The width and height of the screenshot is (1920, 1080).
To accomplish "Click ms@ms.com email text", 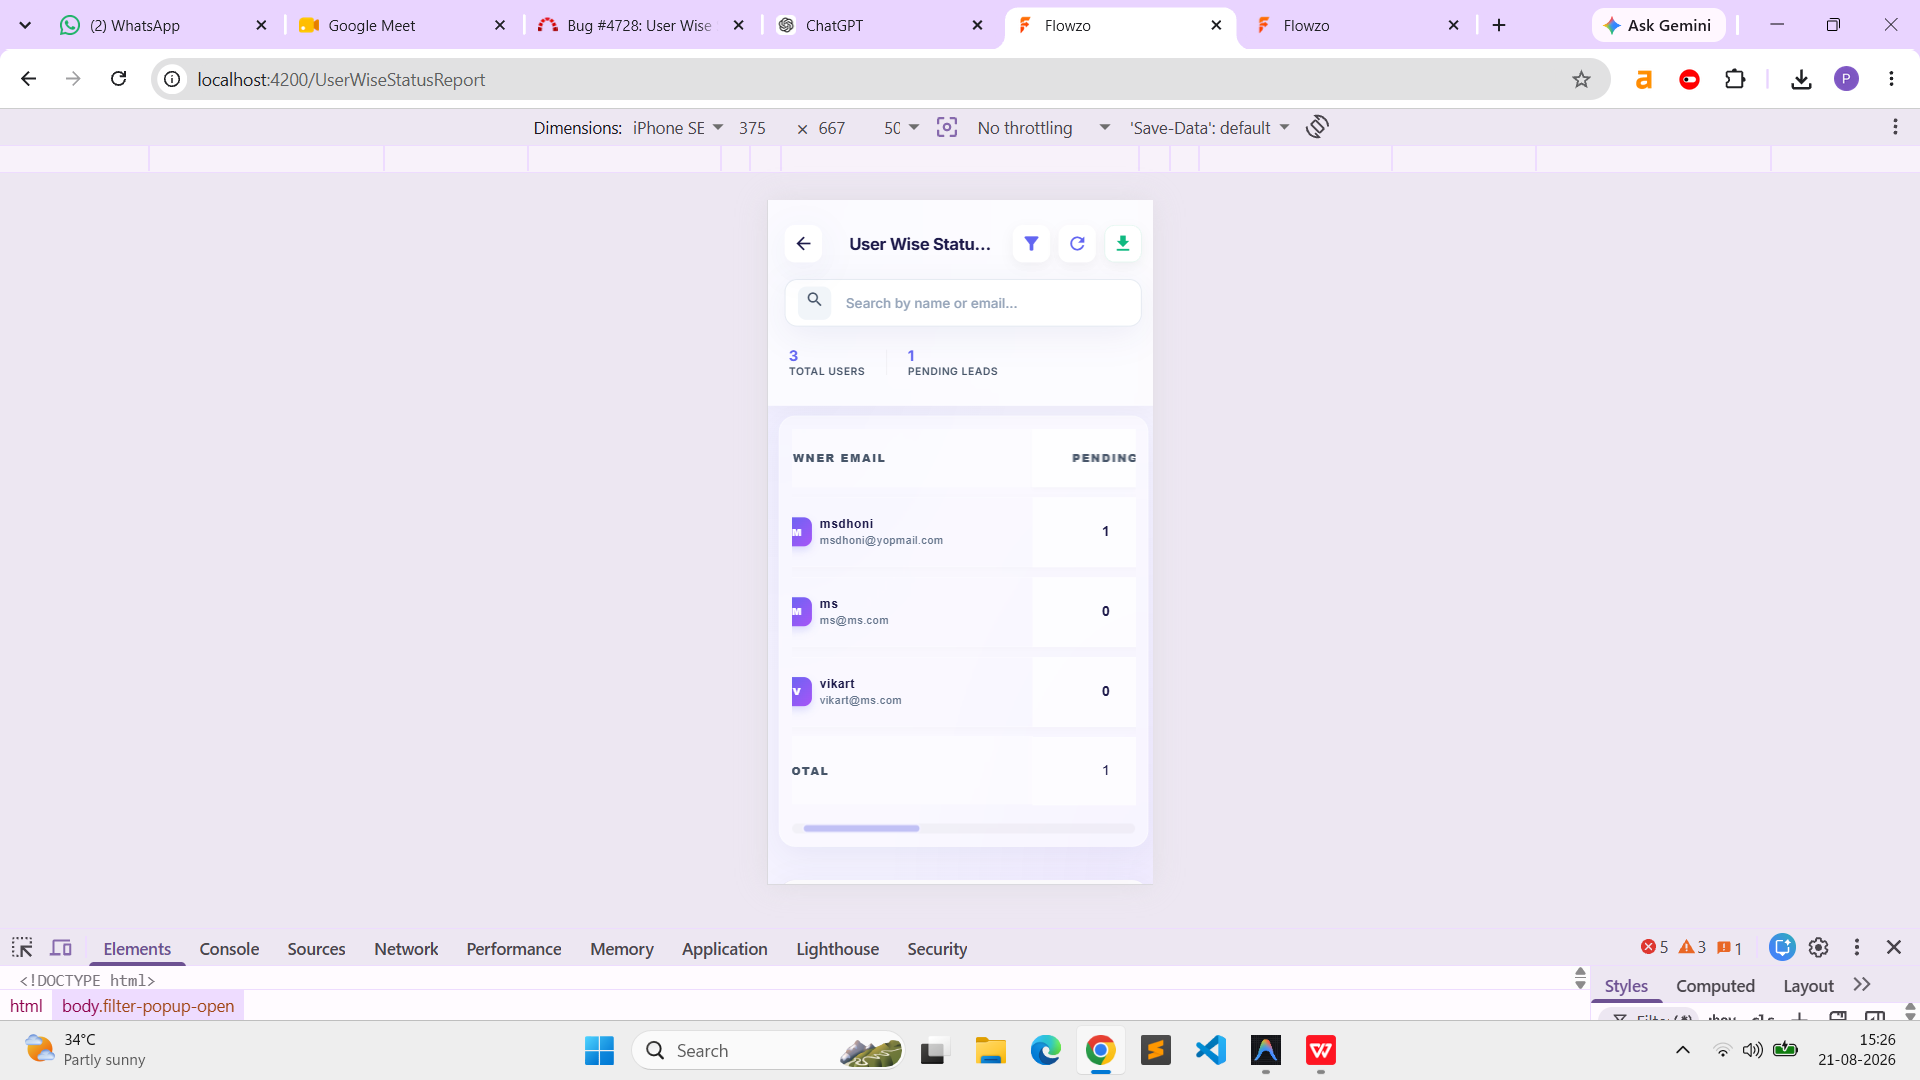I will click(854, 621).
